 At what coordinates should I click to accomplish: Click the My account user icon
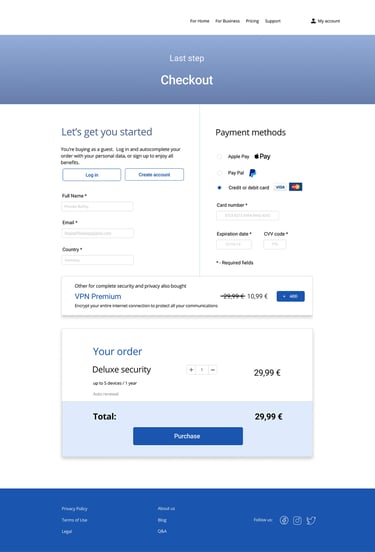313,21
